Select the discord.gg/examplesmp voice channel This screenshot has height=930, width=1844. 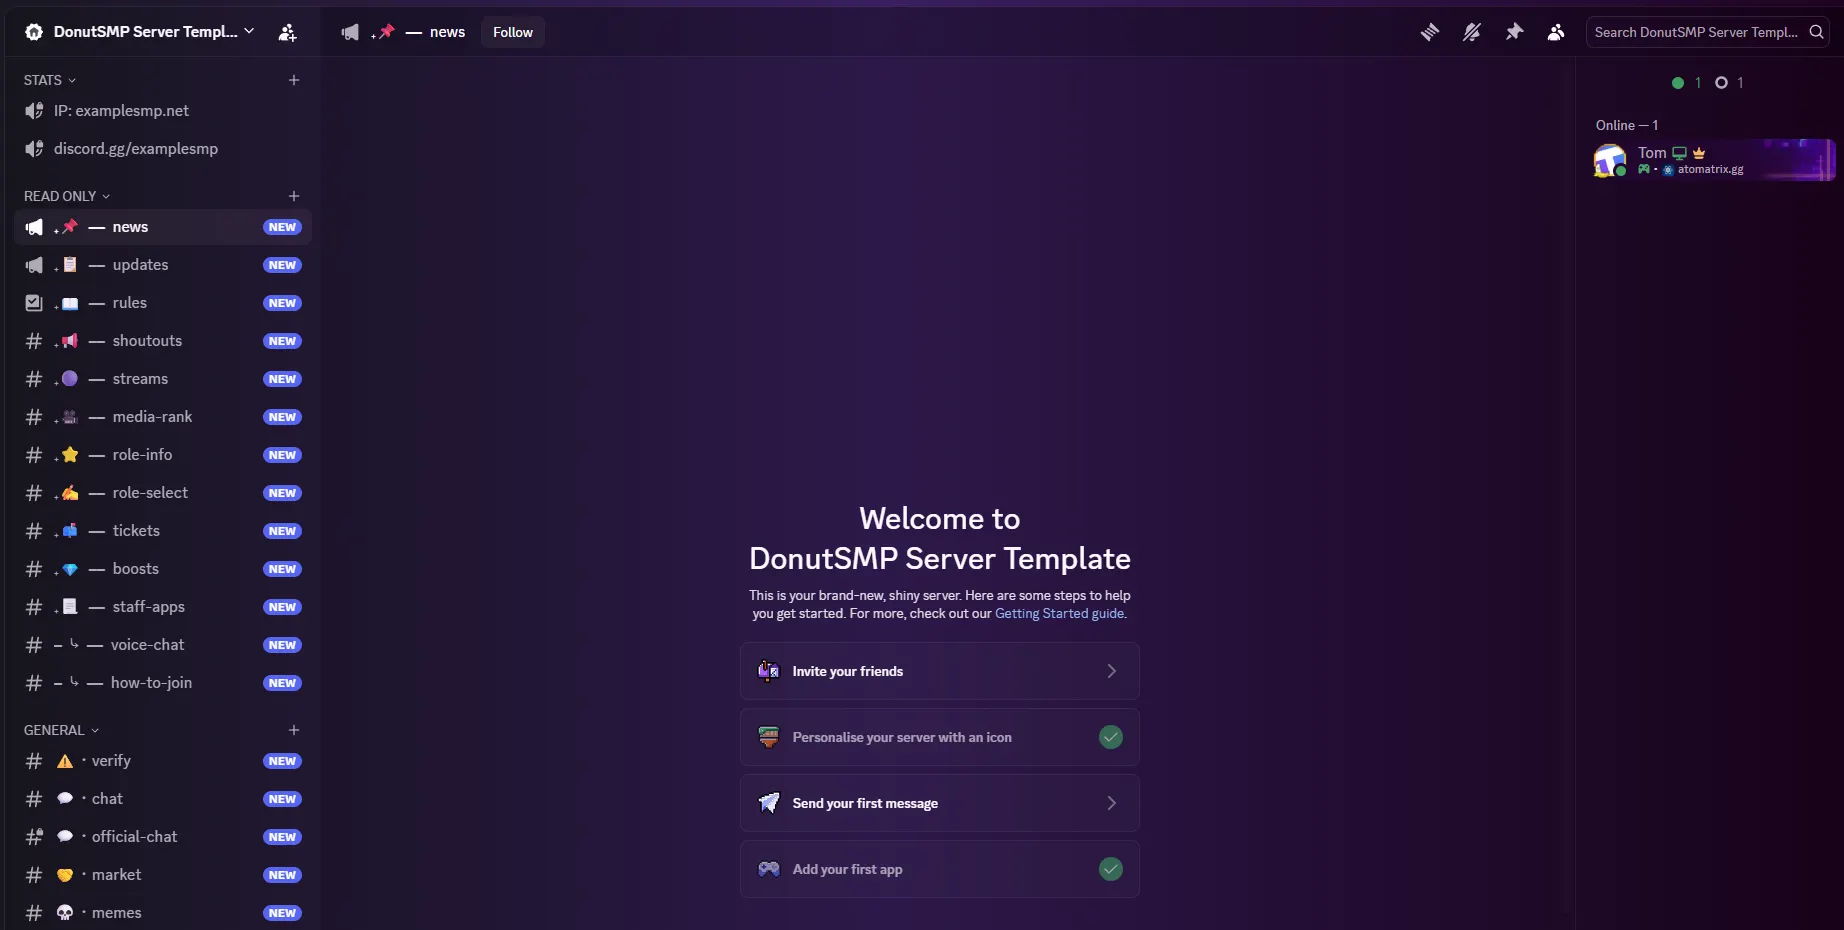point(163,149)
